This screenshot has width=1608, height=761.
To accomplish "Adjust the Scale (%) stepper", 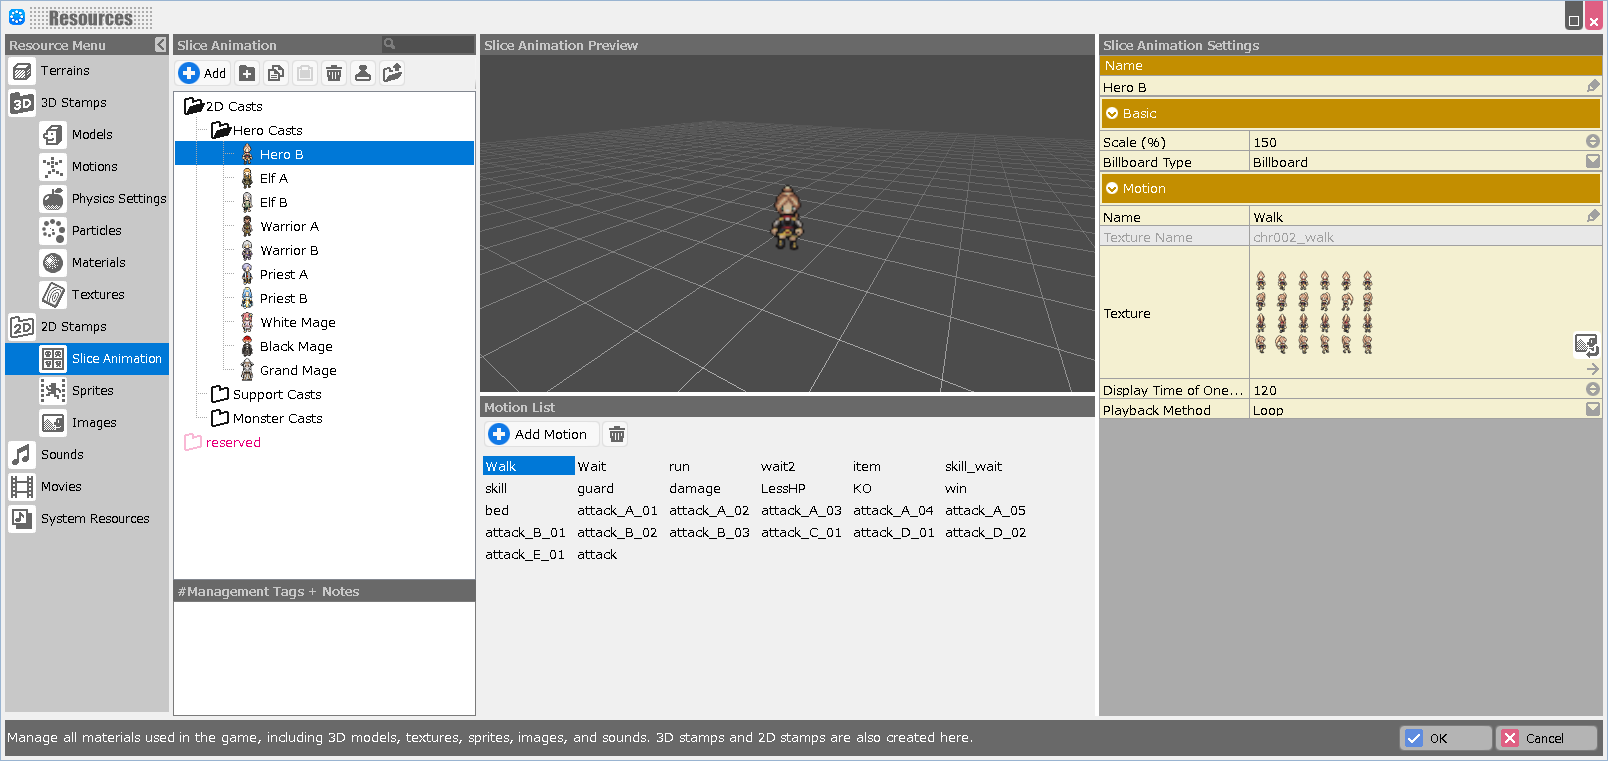I will coord(1593,142).
